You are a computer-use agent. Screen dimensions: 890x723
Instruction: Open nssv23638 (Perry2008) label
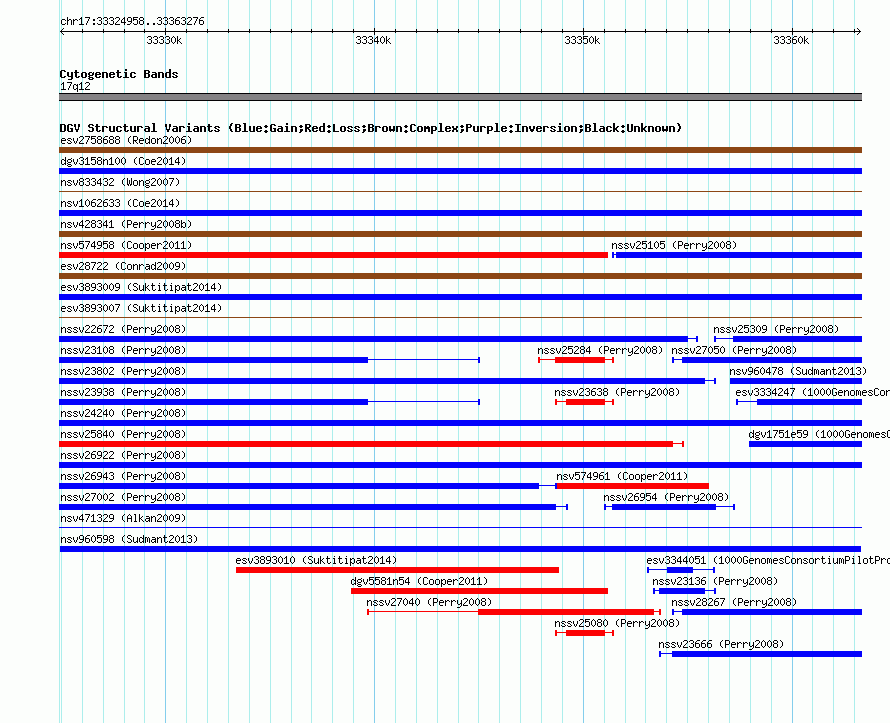click(617, 392)
